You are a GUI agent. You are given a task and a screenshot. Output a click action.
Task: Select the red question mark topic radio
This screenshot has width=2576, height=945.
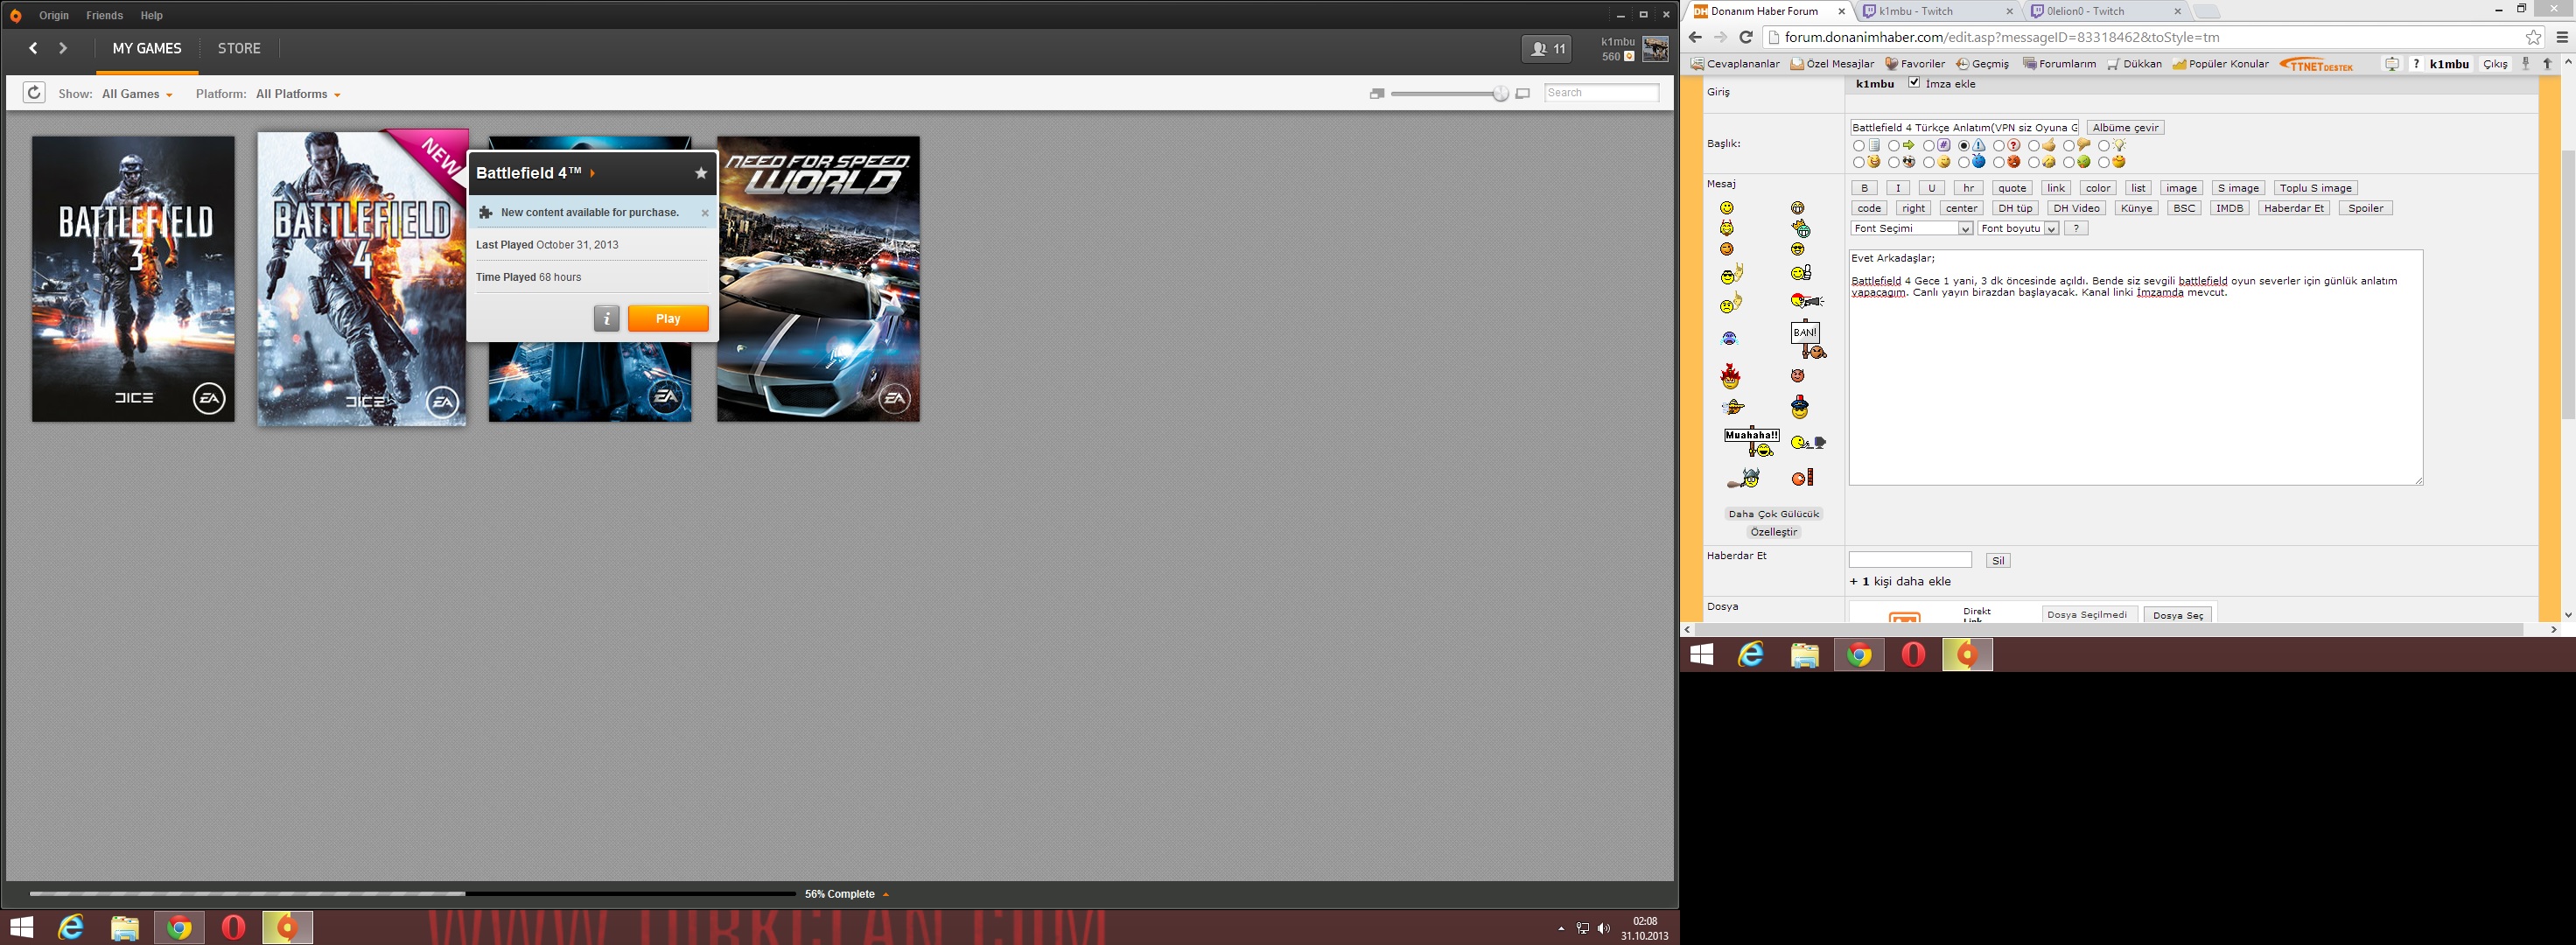(1998, 146)
